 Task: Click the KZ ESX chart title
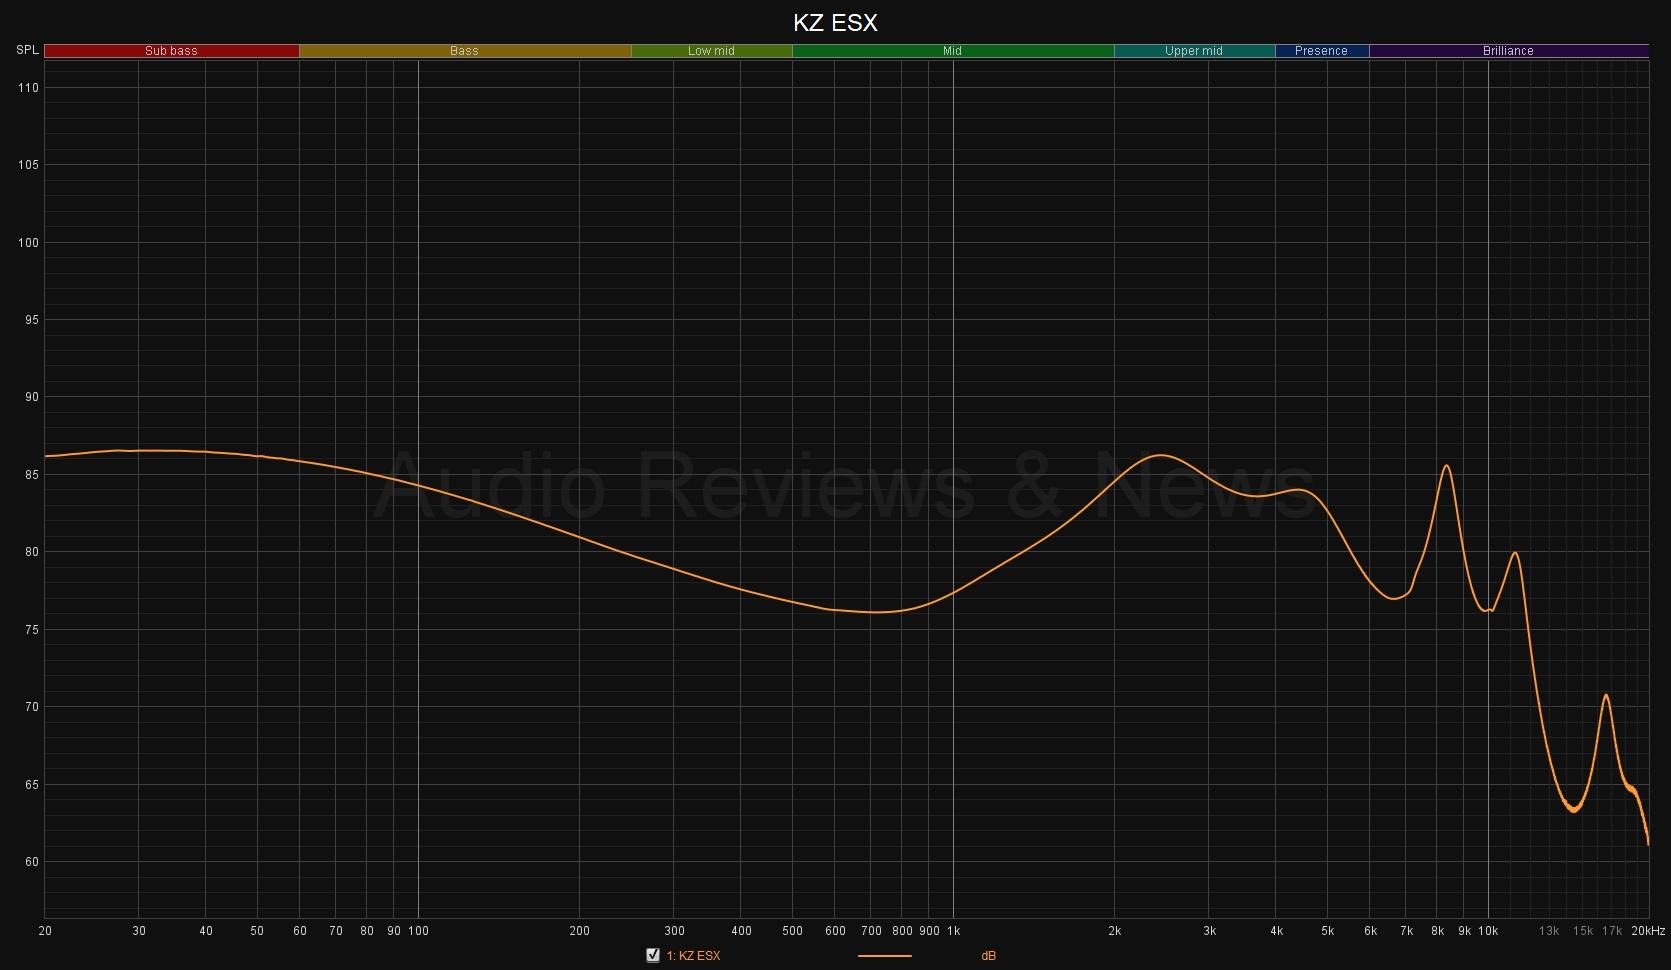[x=835, y=22]
